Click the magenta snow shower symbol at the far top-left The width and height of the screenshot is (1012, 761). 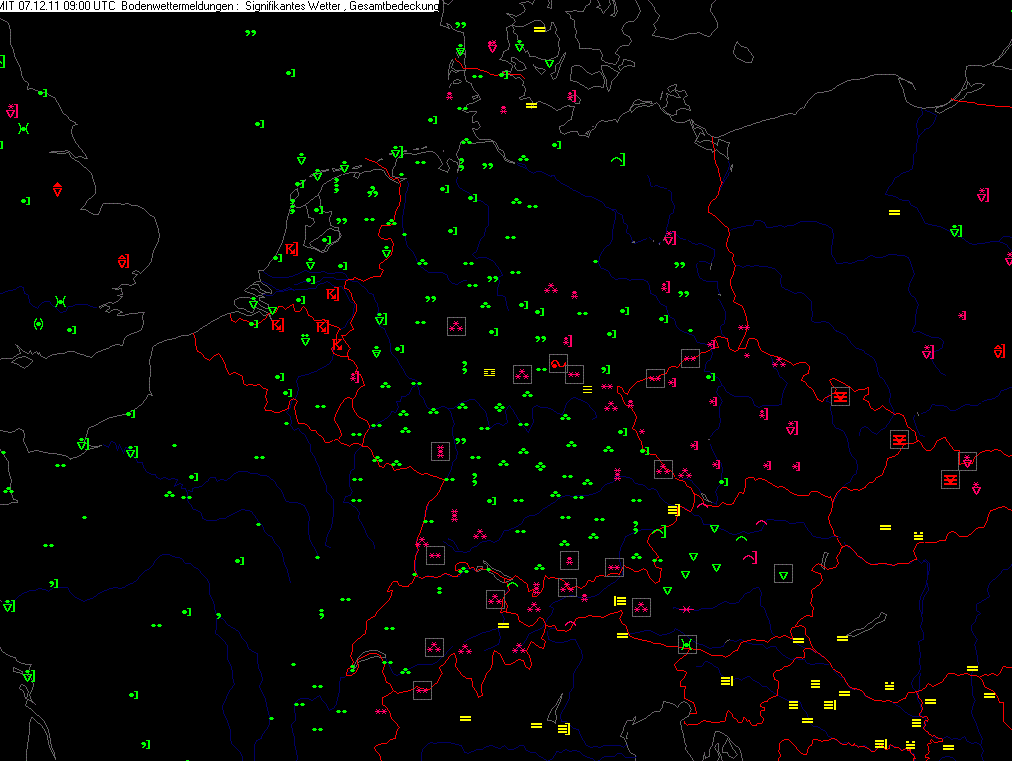coord(12,110)
